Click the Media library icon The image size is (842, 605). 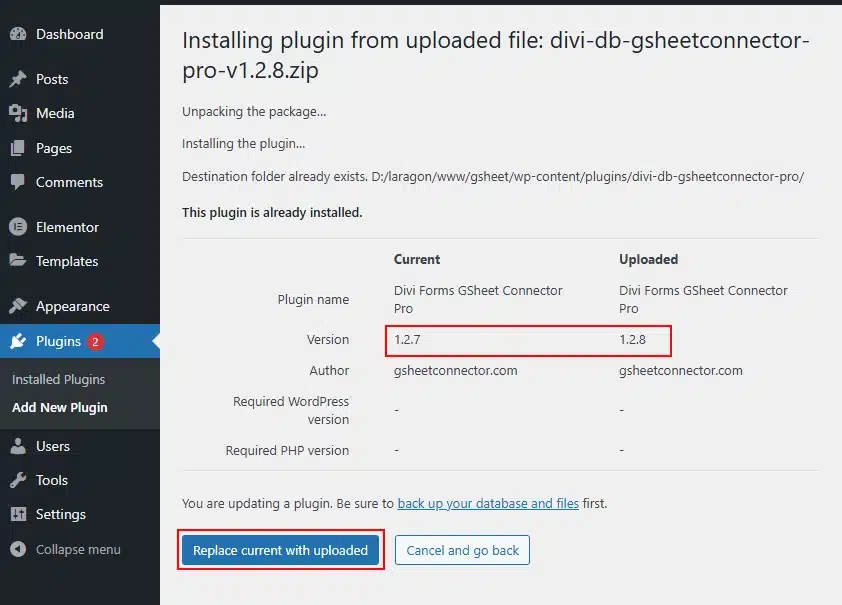tap(18, 113)
